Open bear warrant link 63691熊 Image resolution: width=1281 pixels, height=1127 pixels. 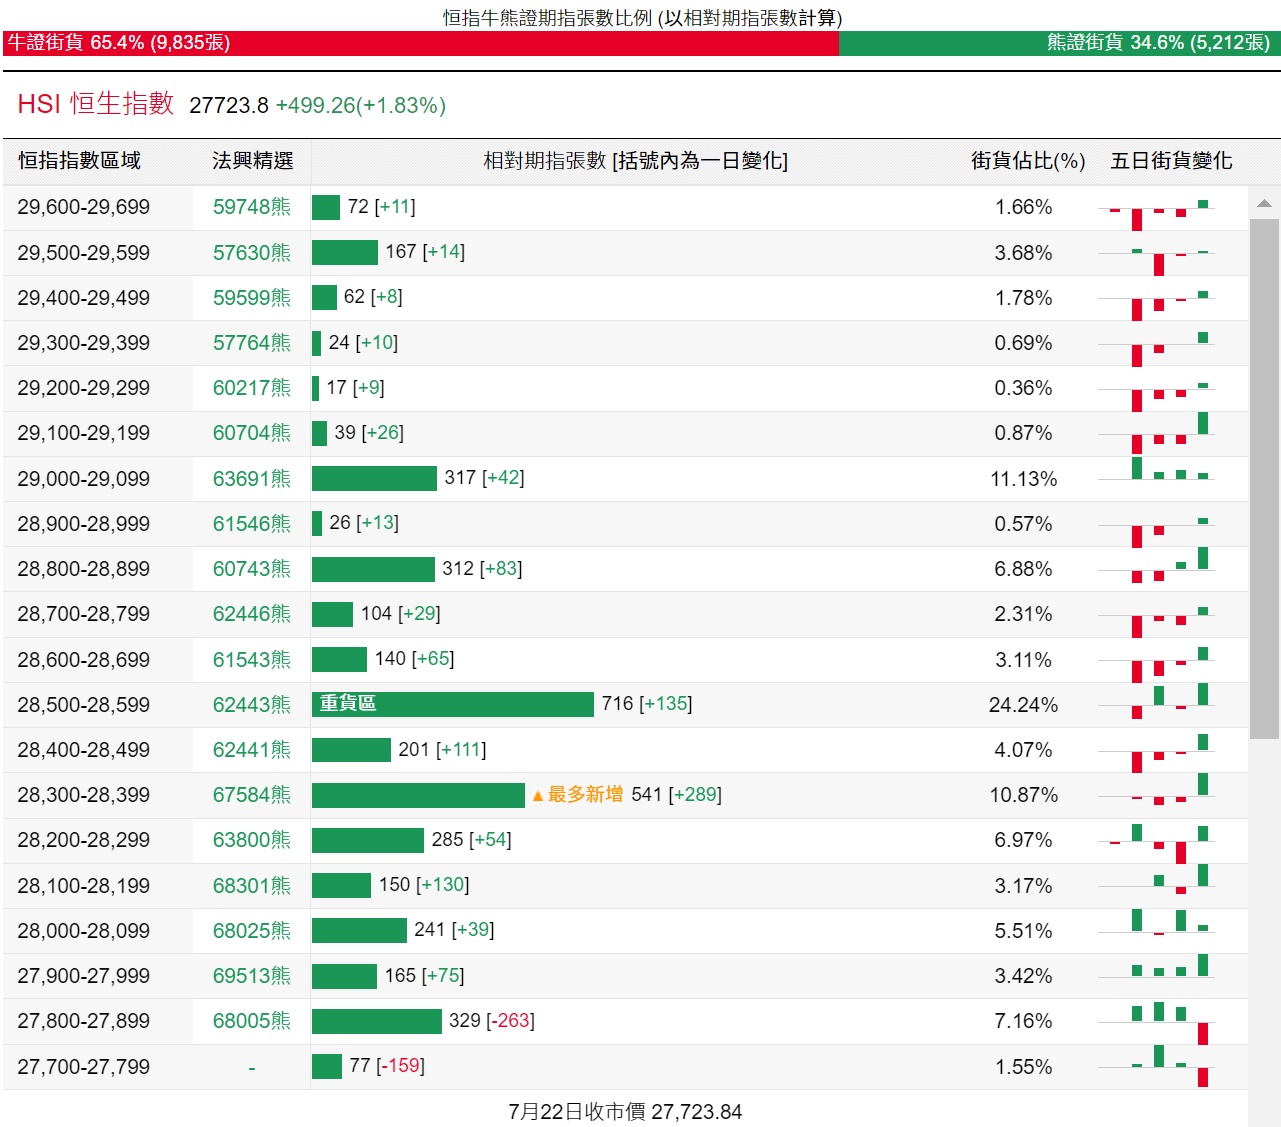pyautogui.click(x=251, y=479)
